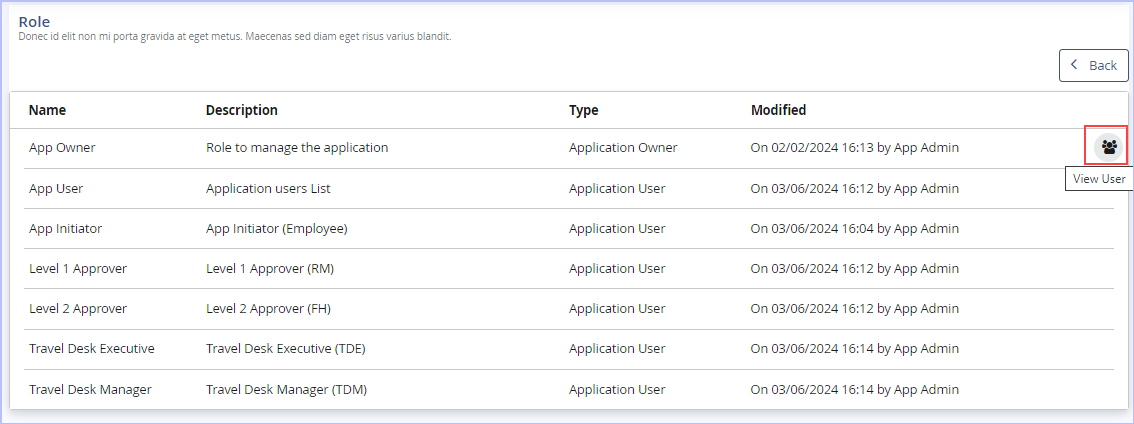This screenshot has width=1134, height=424.
Task: Click the View User icon for App Owner
Action: tap(1107, 148)
